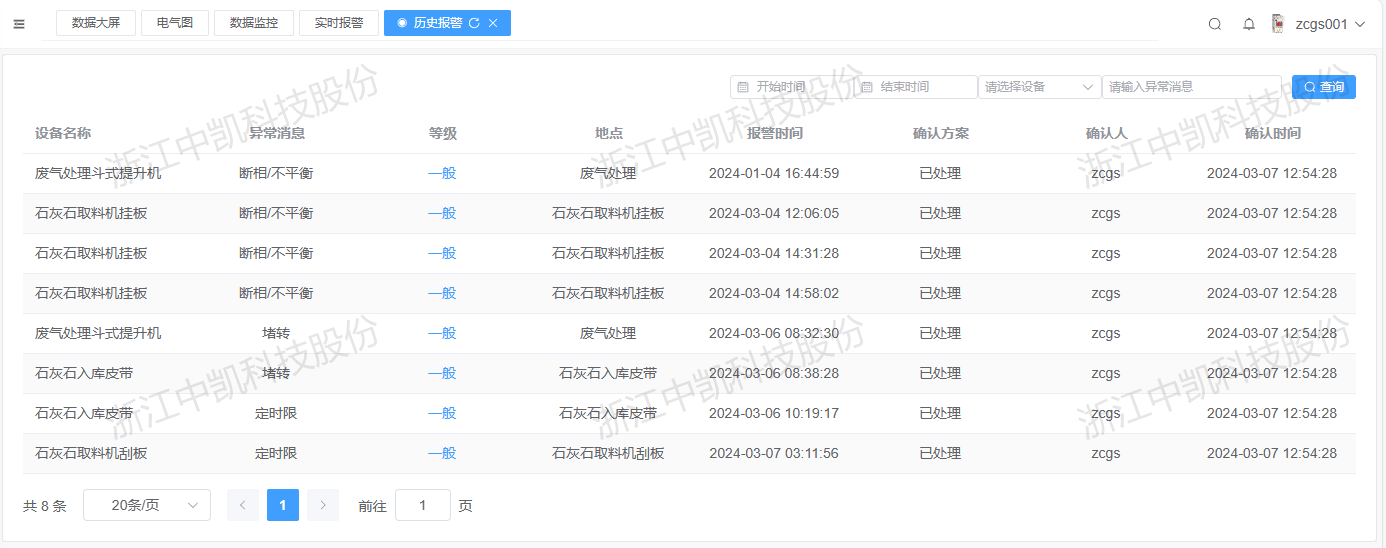
Task: Close the 历史报警 tab
Action: click(493, 23)
